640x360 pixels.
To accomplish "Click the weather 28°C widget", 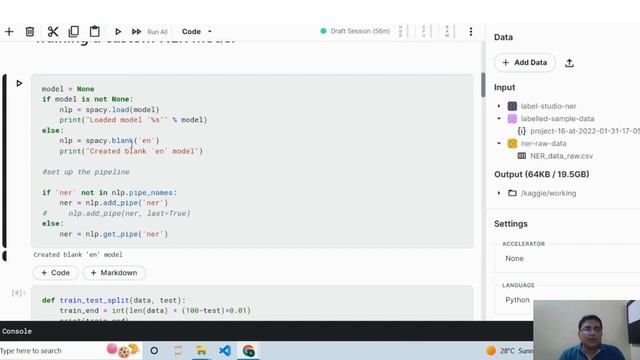I will pyautogui.click(x=509, y=351).
